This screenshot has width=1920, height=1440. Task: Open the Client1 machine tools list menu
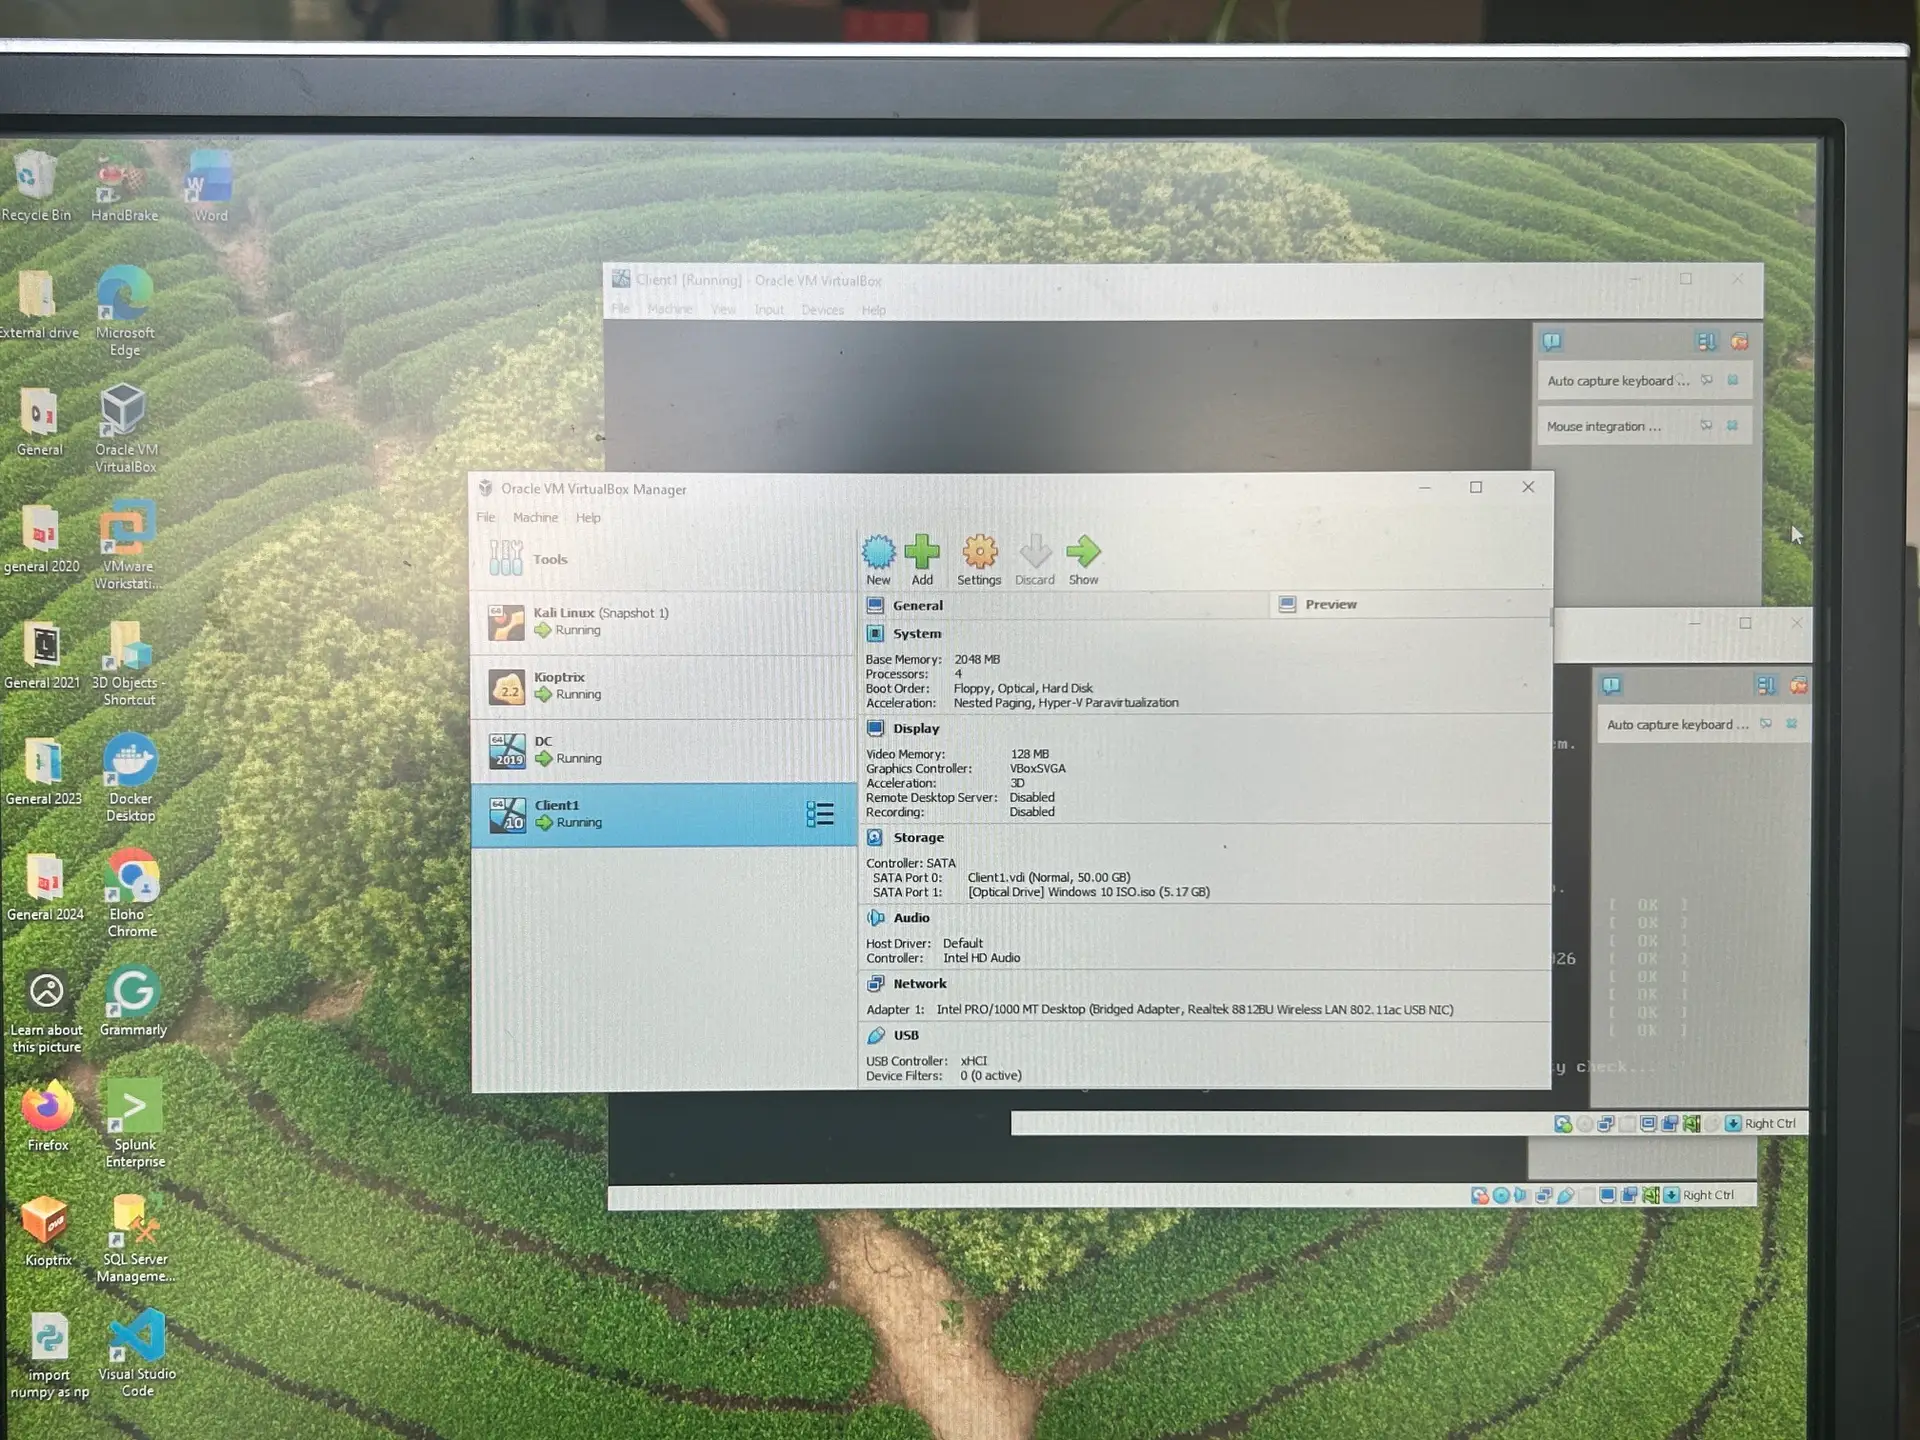pos(820,814)
